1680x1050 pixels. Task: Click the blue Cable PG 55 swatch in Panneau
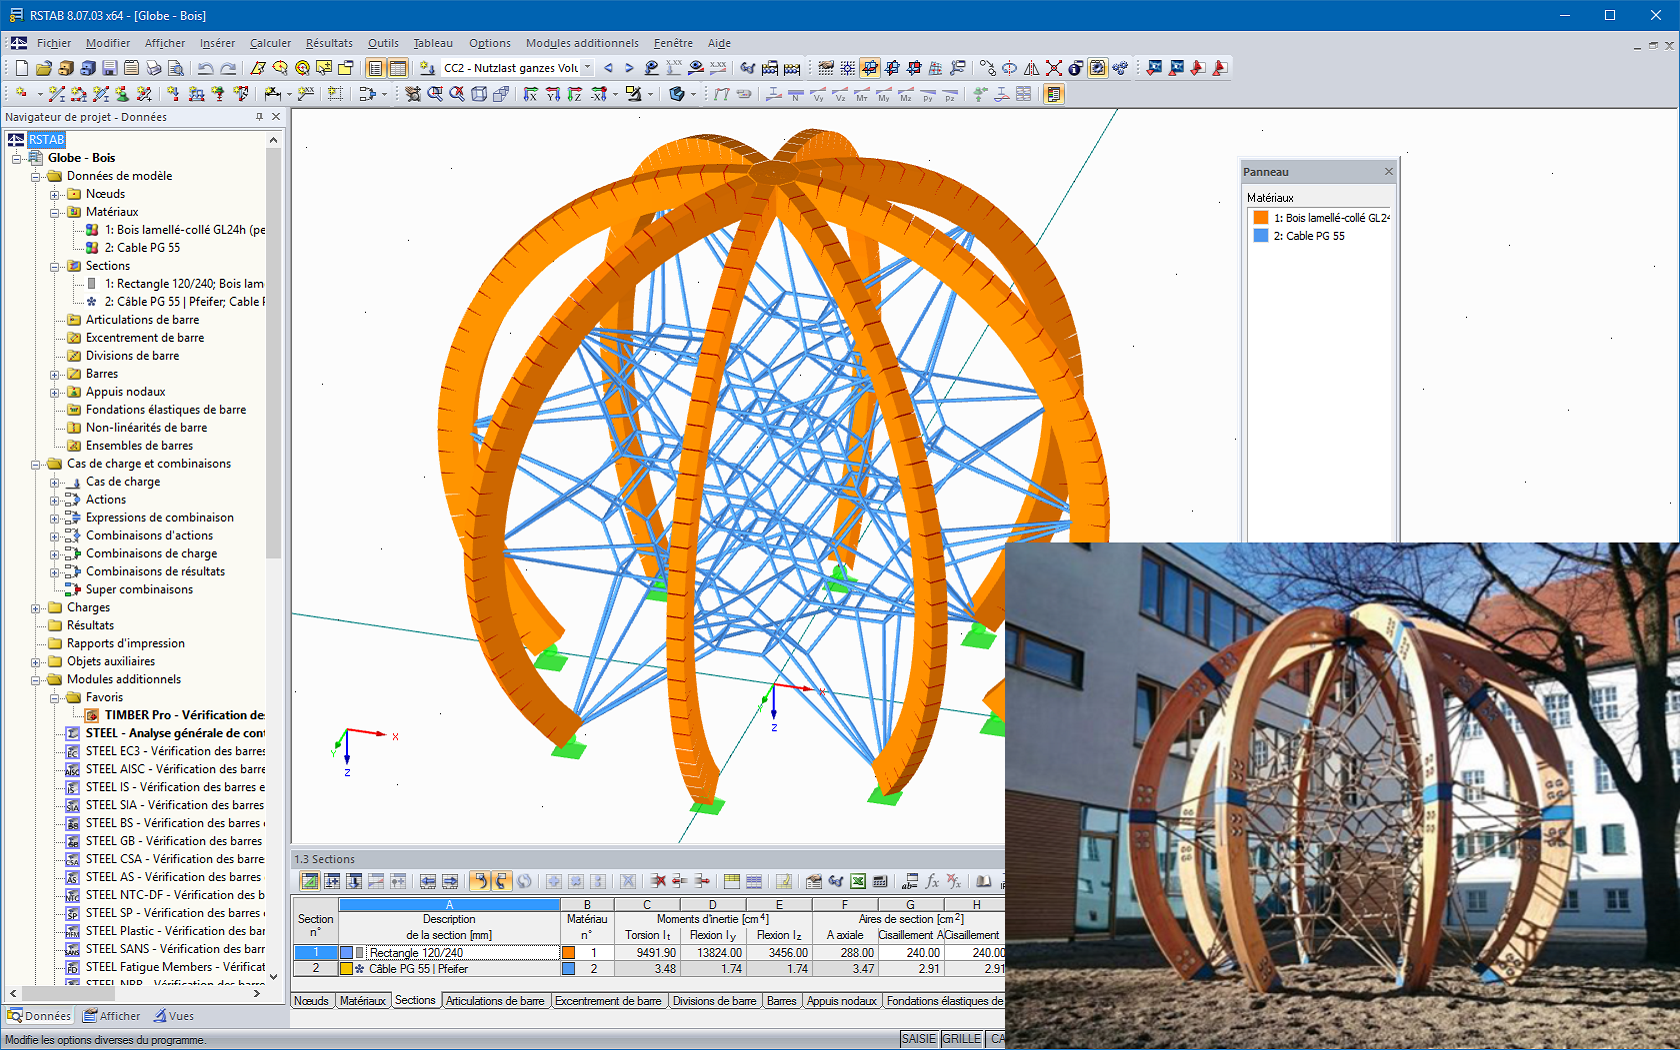coord(1261,236)
